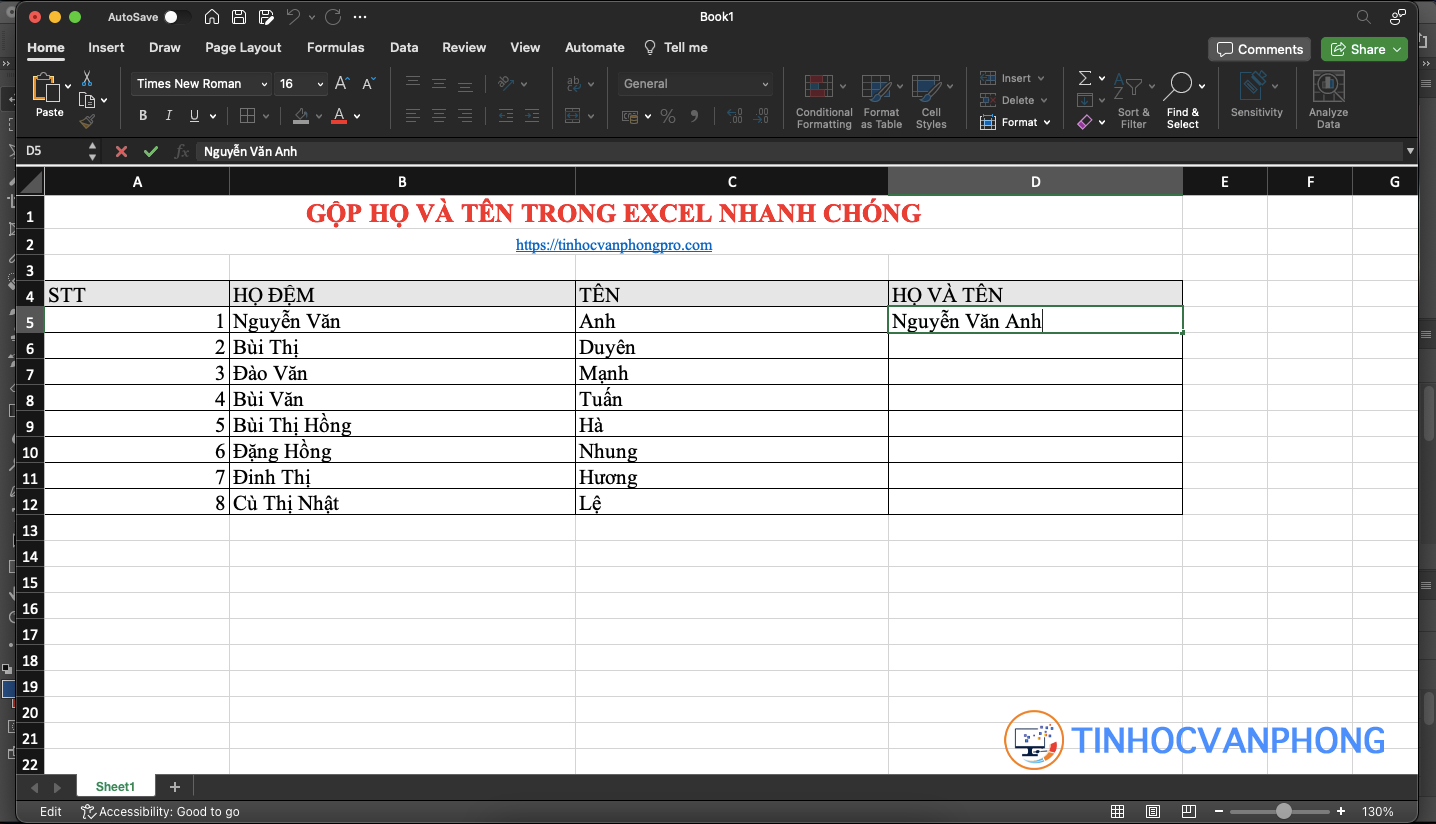
Task: Add a new sheet with plus button
Action: [x=175, y=787]
